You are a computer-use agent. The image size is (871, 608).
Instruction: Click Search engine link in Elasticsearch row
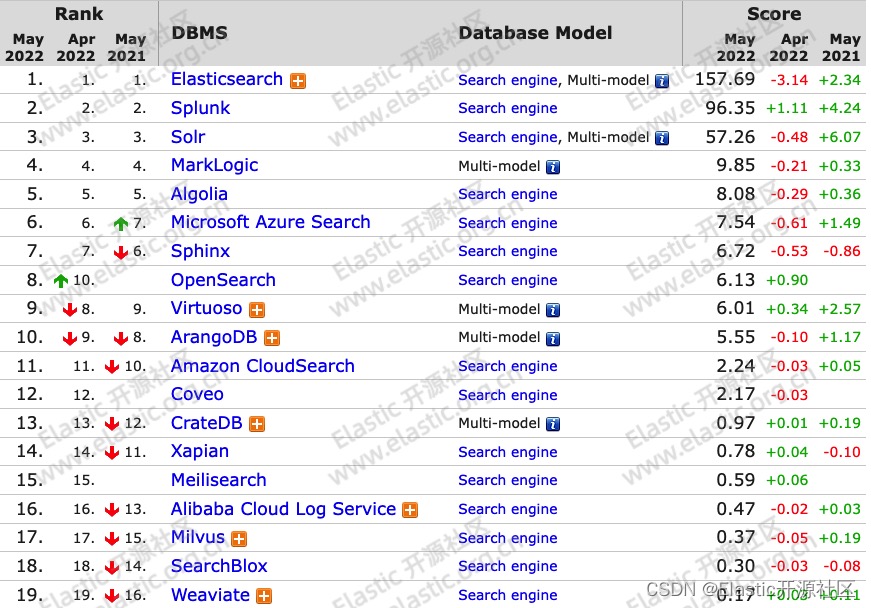click(508, 80)
